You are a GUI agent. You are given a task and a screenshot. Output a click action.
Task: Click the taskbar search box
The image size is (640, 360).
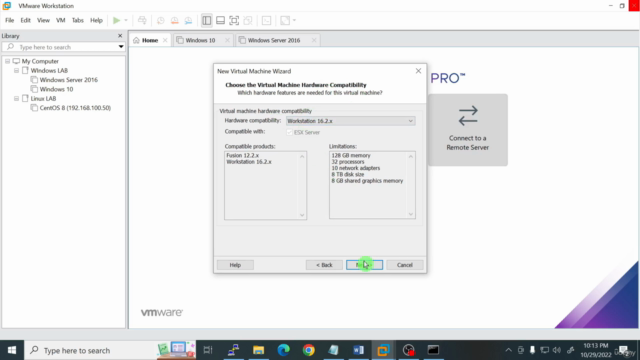click(x=110, y=350)
